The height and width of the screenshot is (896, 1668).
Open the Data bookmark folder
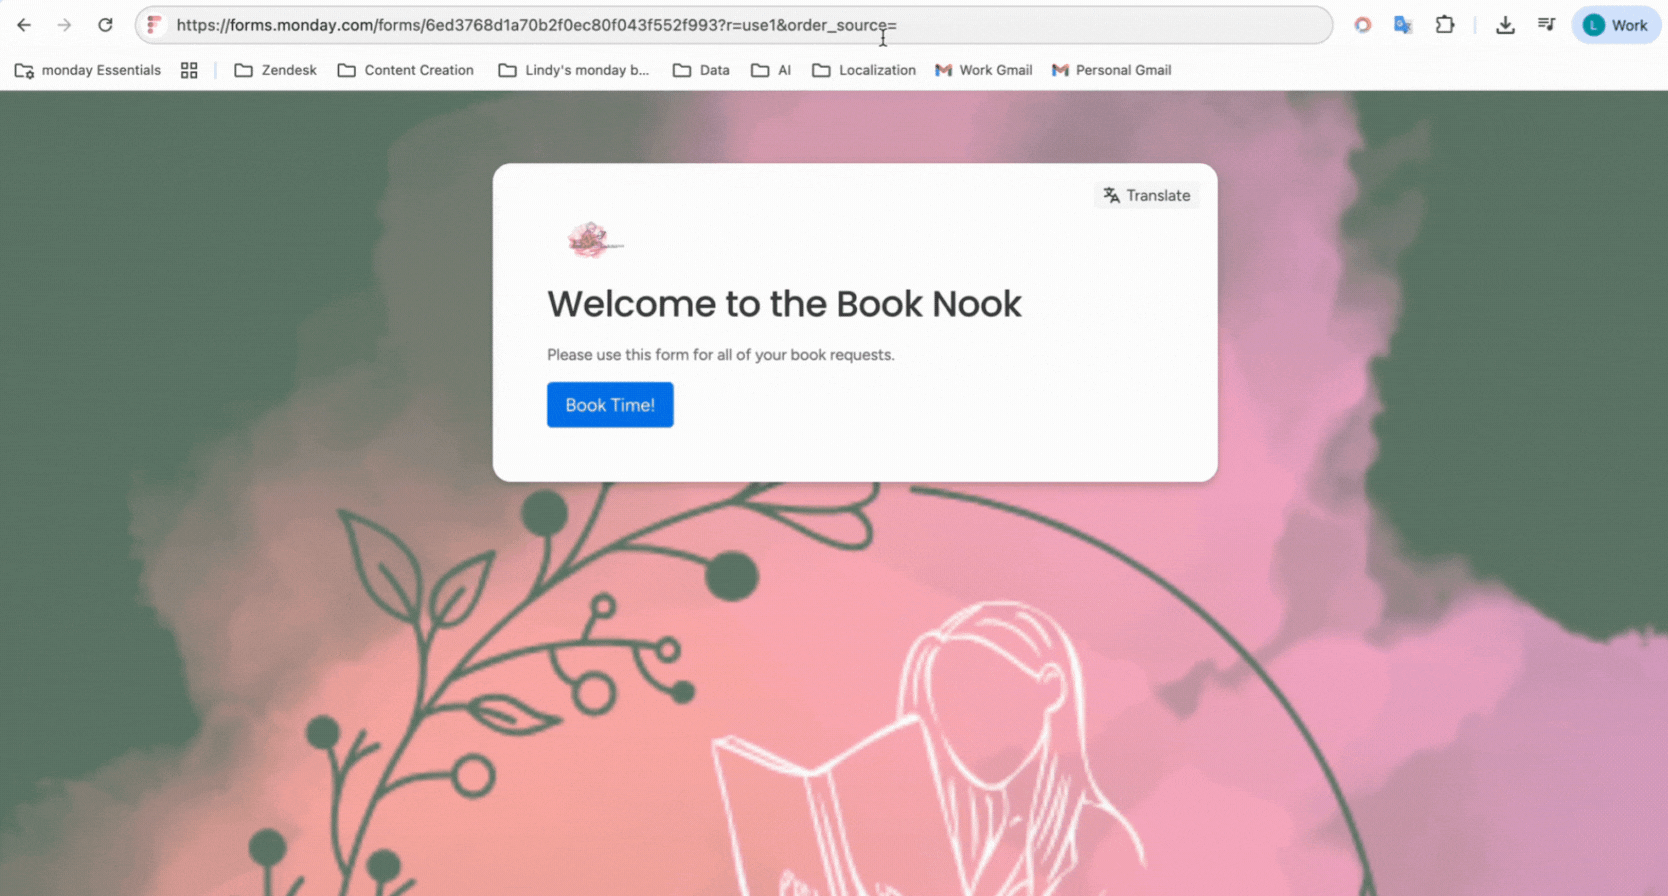[701, 70]
